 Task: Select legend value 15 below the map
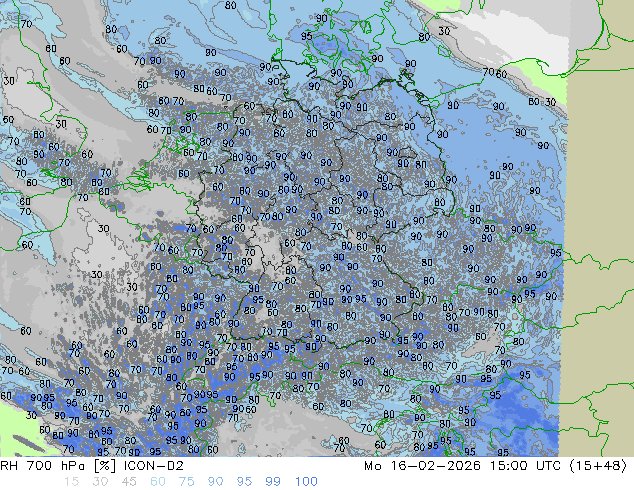click(x=71, y=482)
